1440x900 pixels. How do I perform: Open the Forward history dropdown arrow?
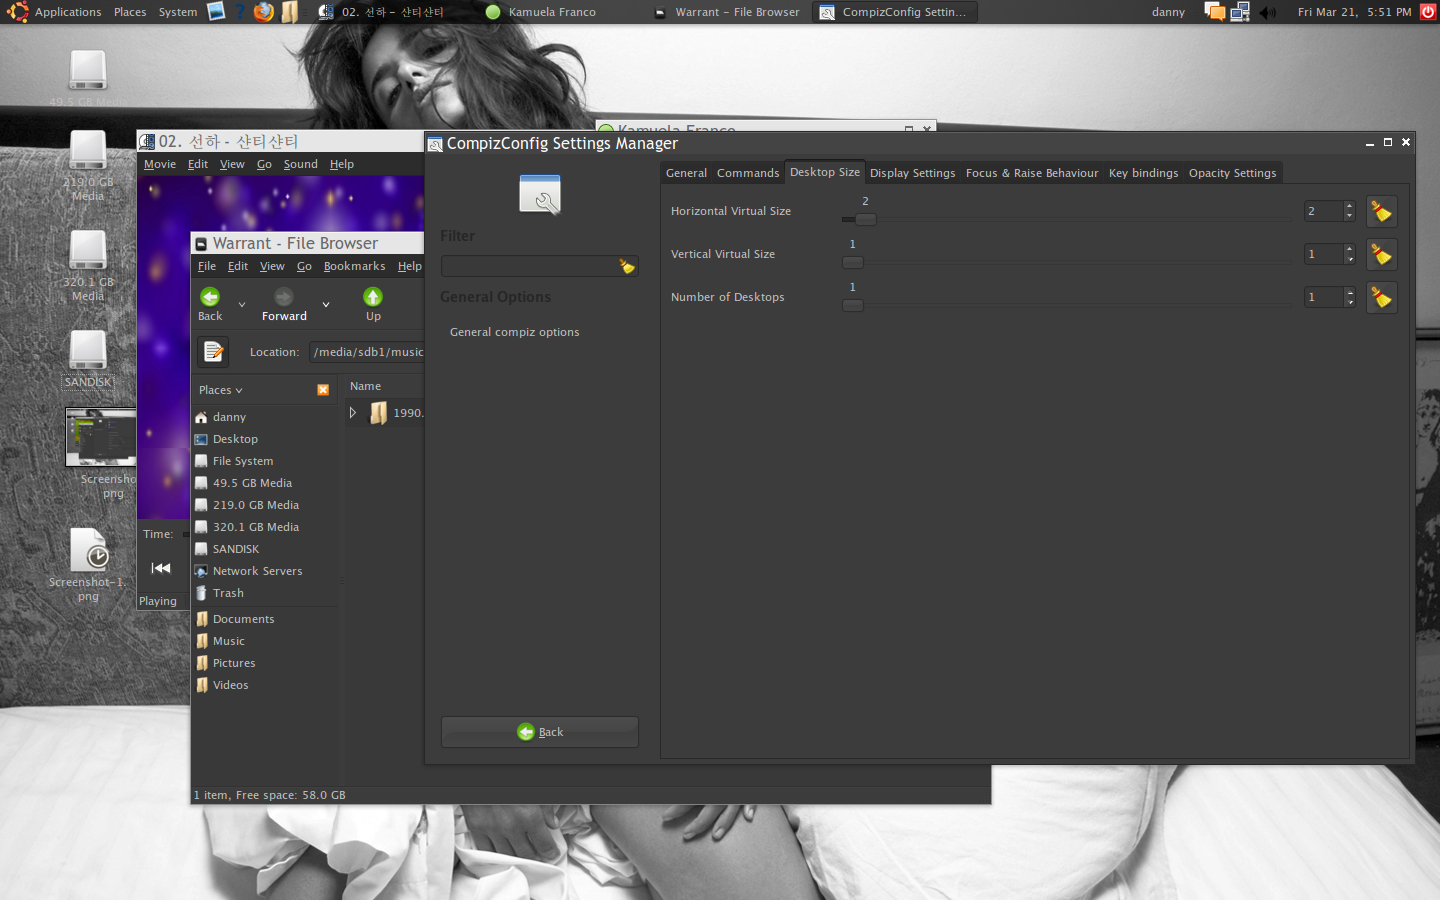[x=326, y=304]
